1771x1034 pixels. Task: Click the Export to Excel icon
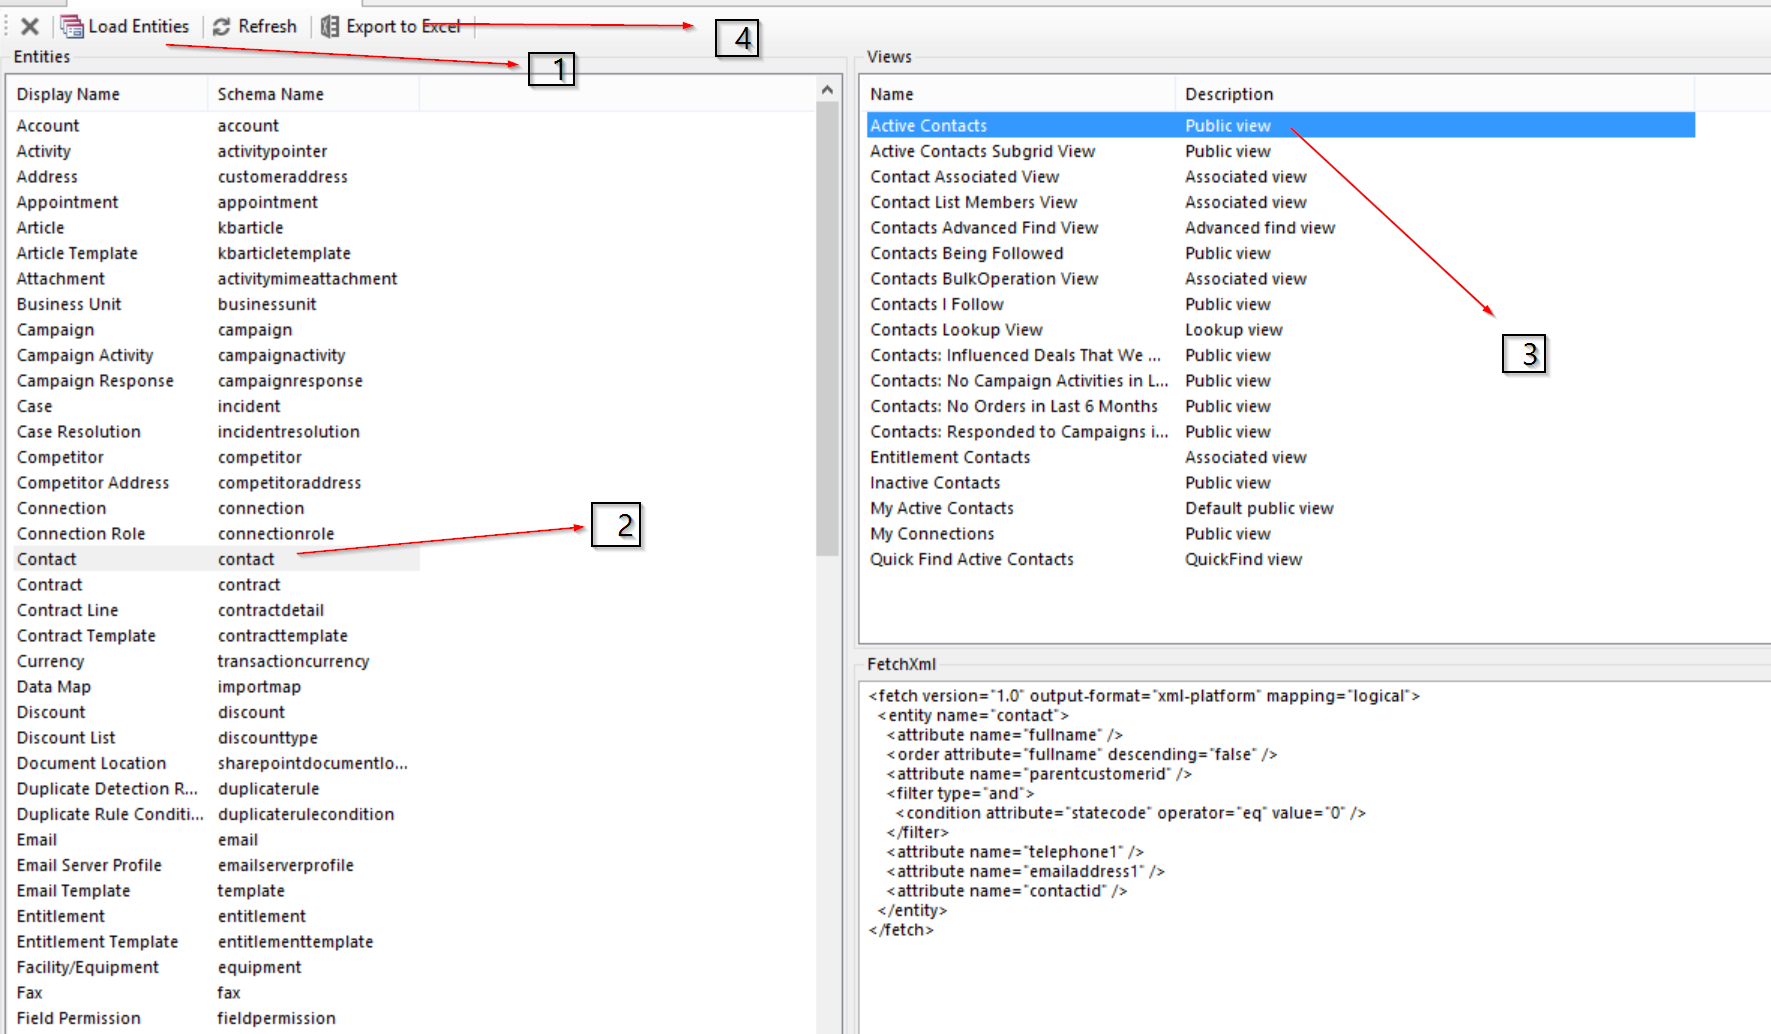(330, 27)
